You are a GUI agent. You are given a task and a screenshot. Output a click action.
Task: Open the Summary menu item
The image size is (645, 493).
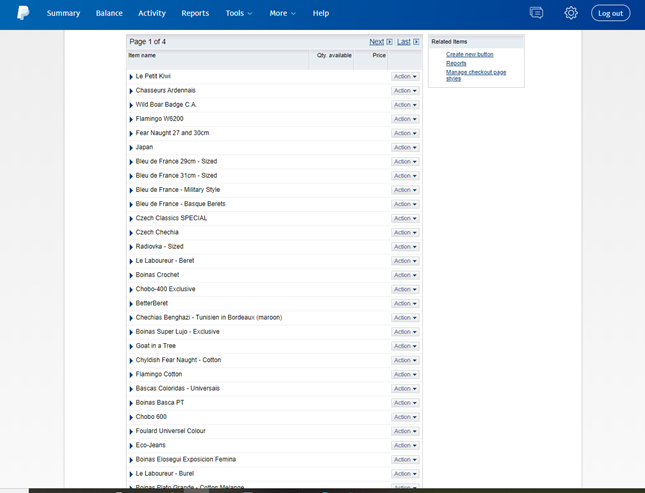63,13
